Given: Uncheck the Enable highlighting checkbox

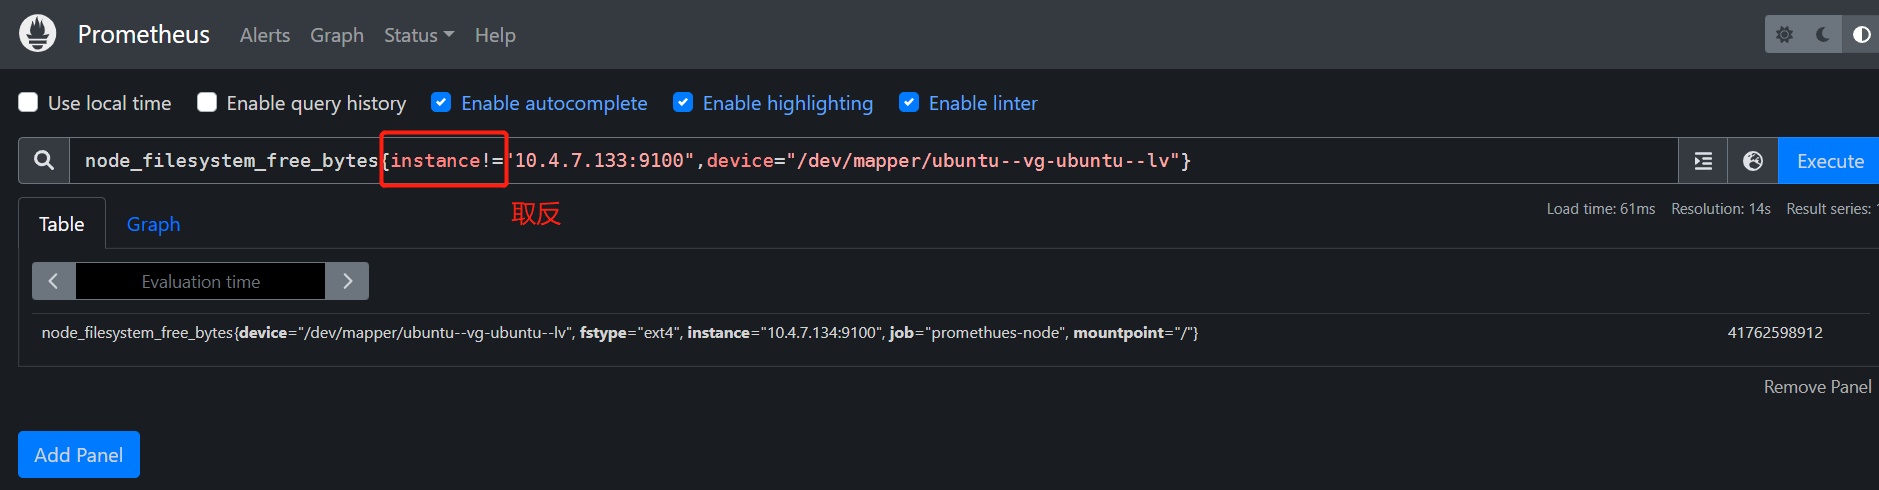Looking at the screenshot, I should (683, 102).
